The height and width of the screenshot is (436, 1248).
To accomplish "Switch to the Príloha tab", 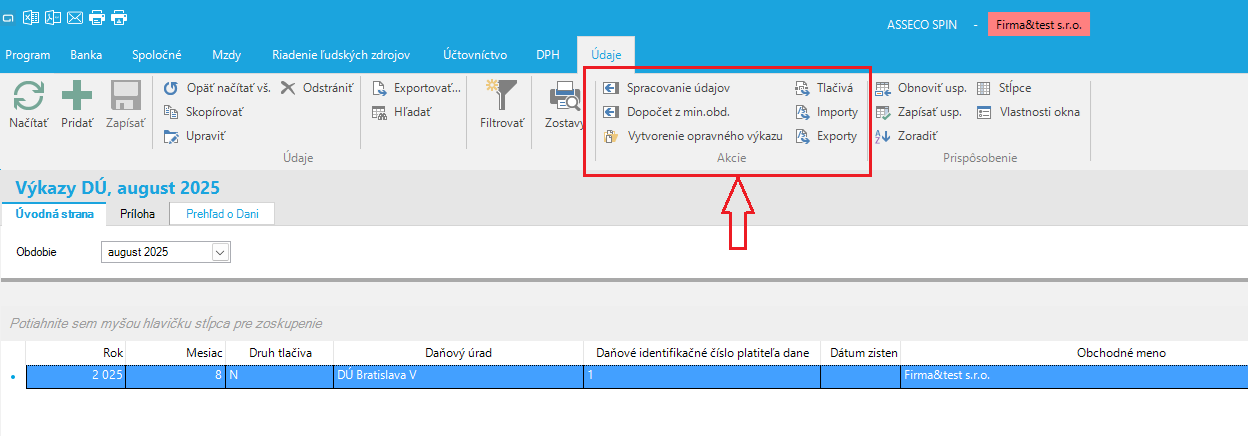I will pos(137,214).
